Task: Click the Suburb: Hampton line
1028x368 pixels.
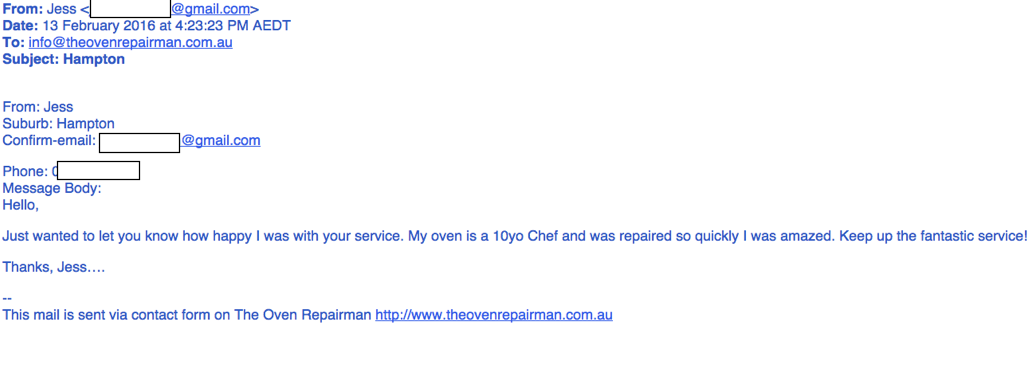Action: point(58,123)
